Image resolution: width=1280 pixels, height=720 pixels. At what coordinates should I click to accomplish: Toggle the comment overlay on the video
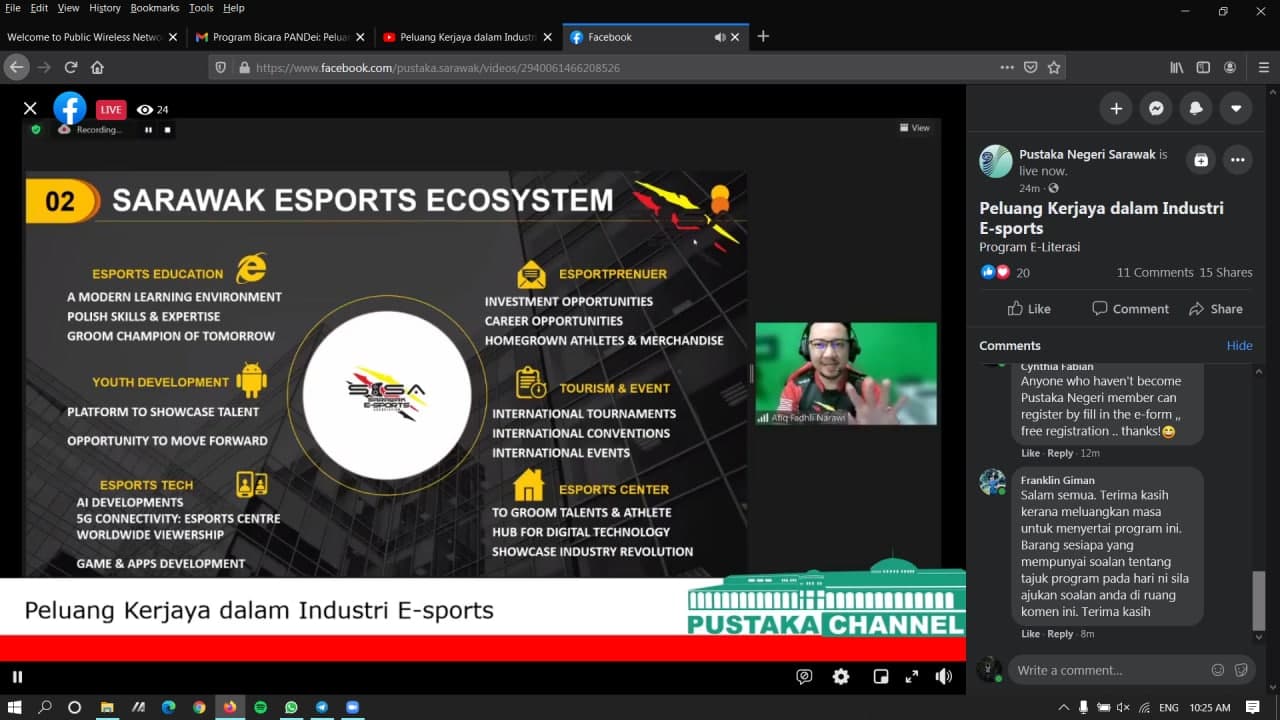(804, 677)
